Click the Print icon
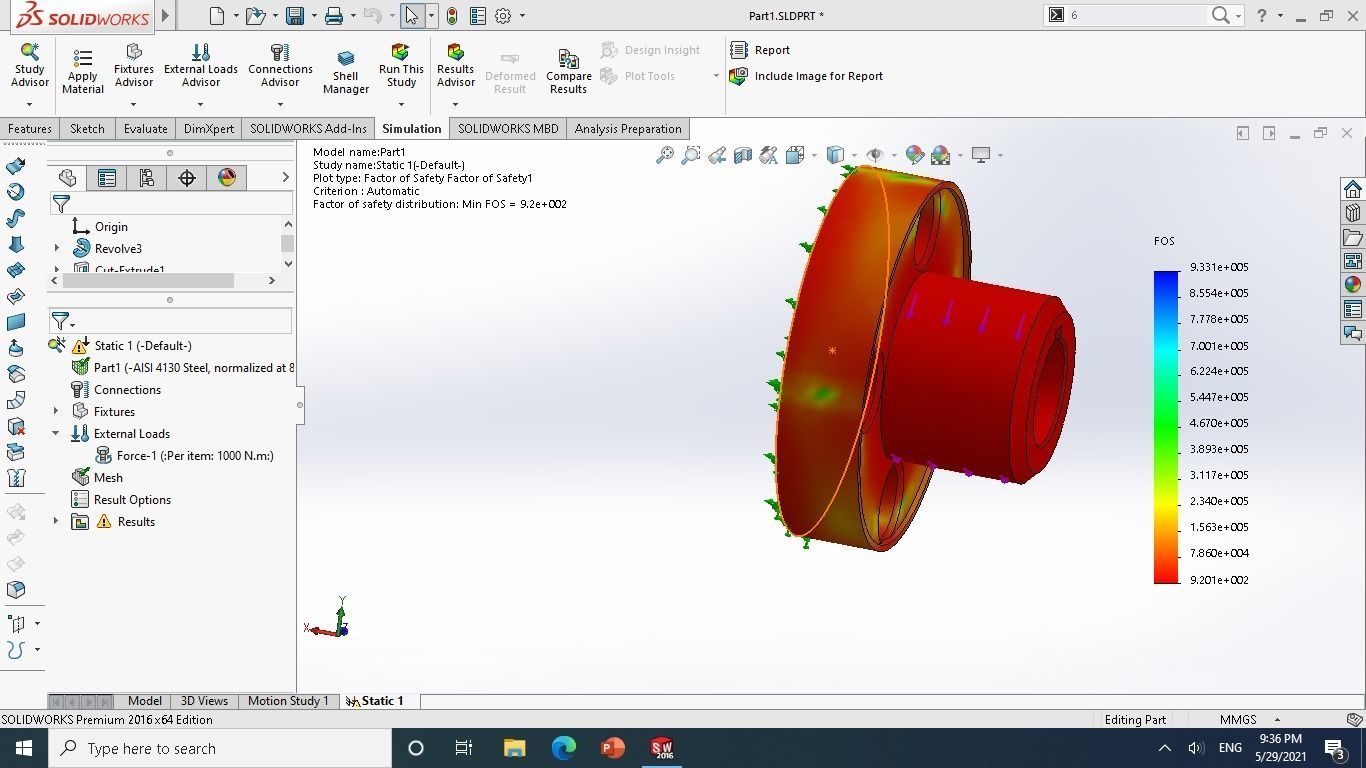1366x768 pixels. pyautogui.click(x=334, y=15)
